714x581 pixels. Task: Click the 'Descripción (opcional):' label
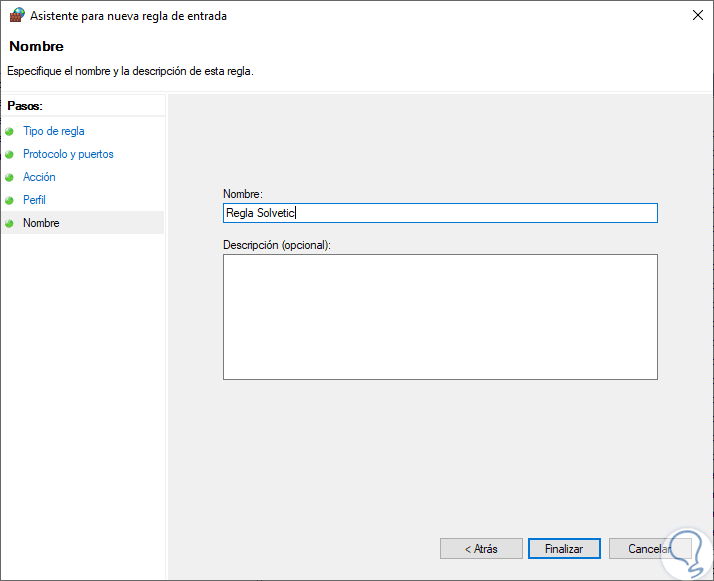276,244
